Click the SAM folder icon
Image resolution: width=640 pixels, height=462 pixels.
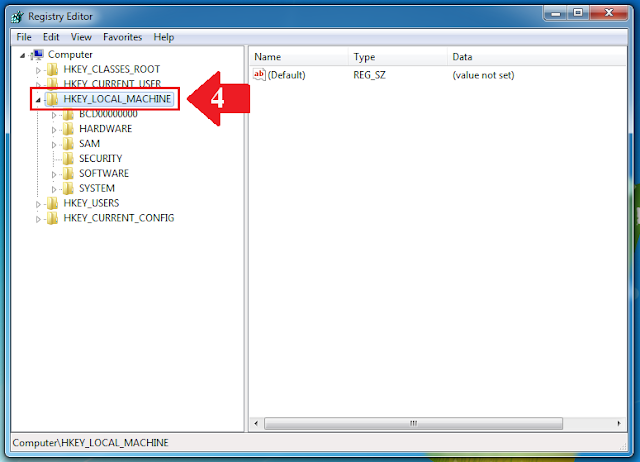tap(68, 144)
